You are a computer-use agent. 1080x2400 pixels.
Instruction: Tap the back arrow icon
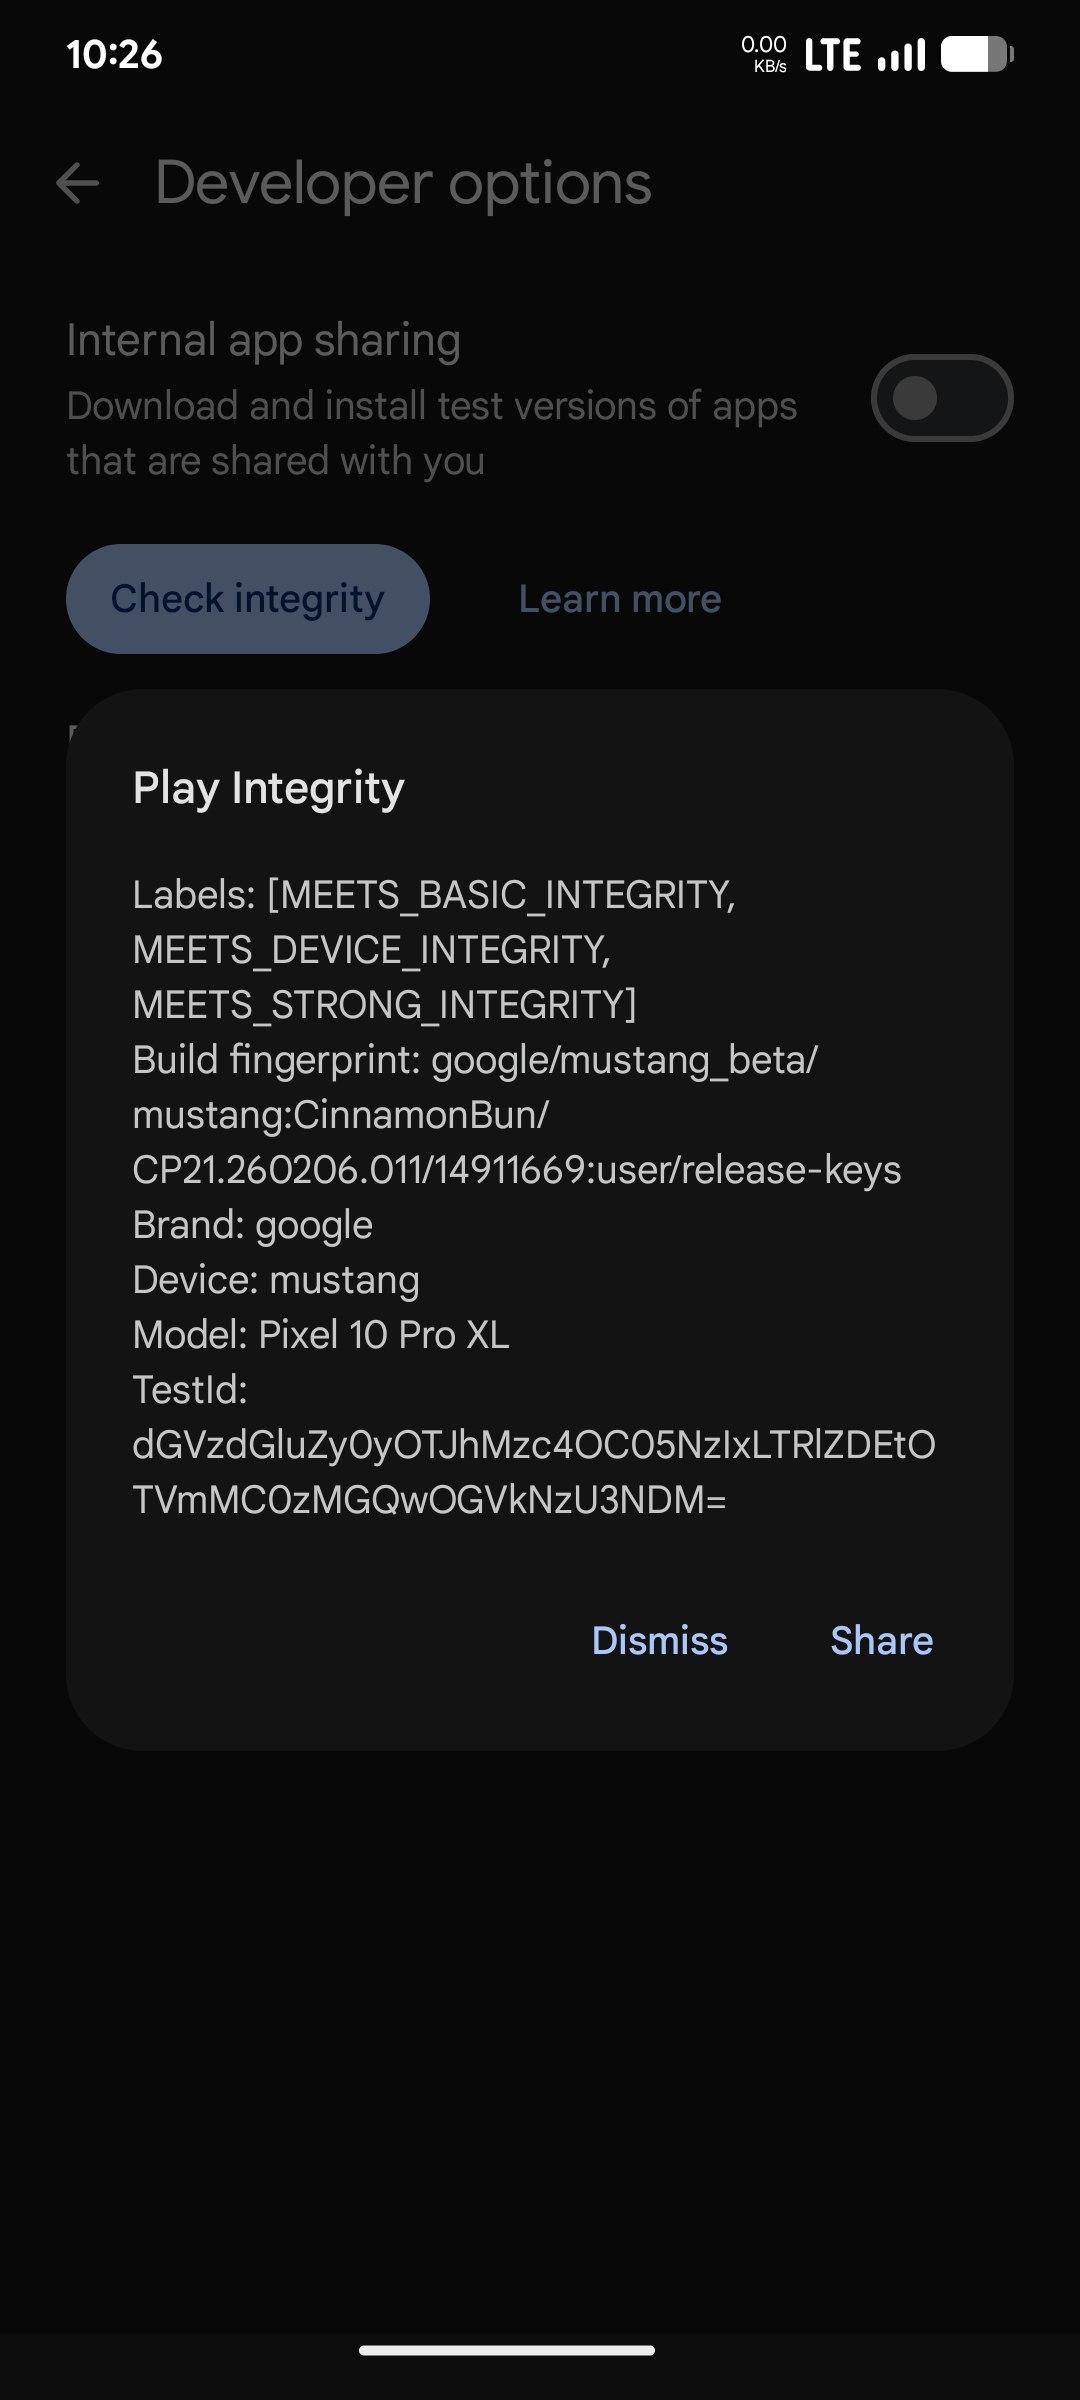point(78,184)
